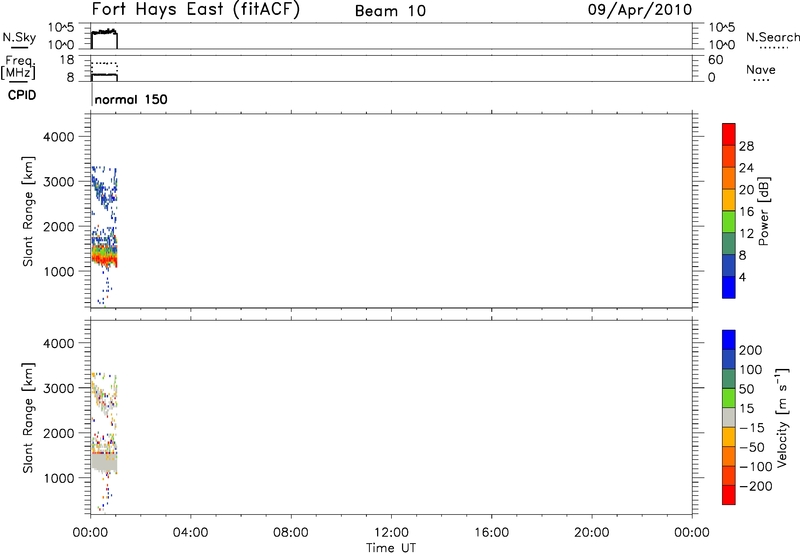Screen dimensions: 800x554
Task: Click Slant Range [km] label of velocity panel
Action: point(28,417)
